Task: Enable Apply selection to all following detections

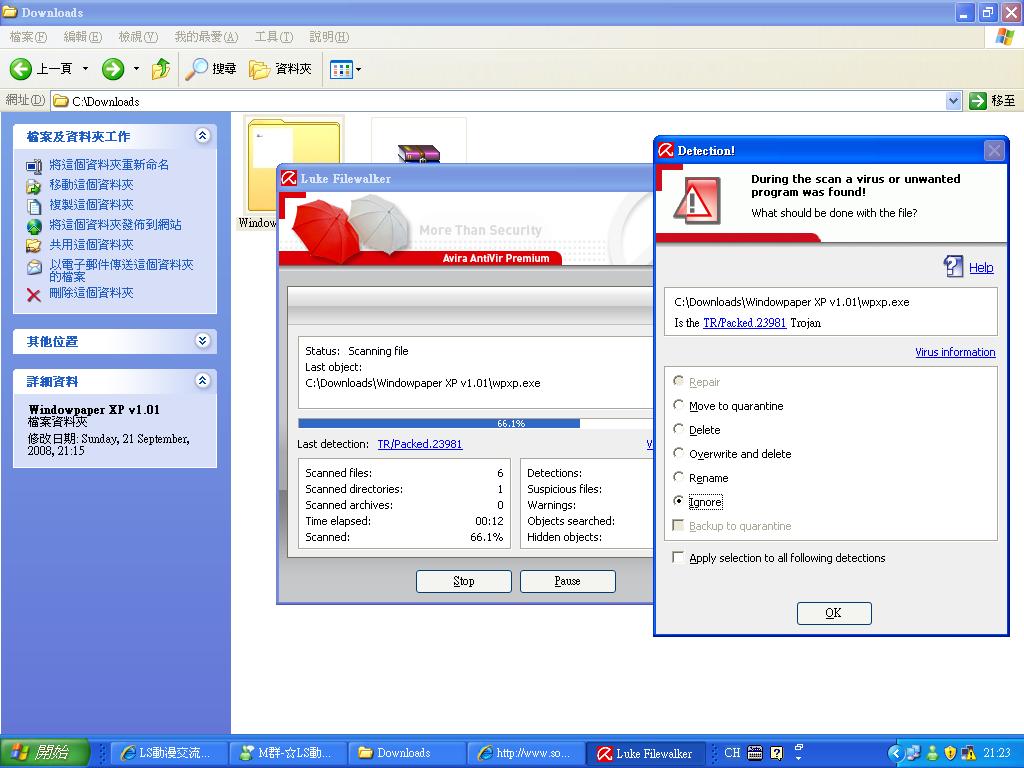Action: (679, 558)
